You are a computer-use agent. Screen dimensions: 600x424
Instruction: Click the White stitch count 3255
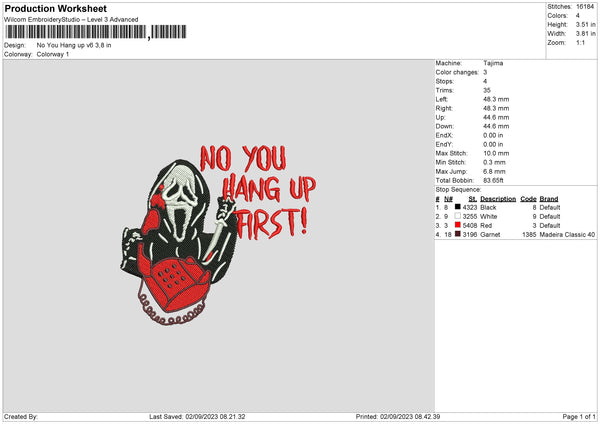point(470,217)
